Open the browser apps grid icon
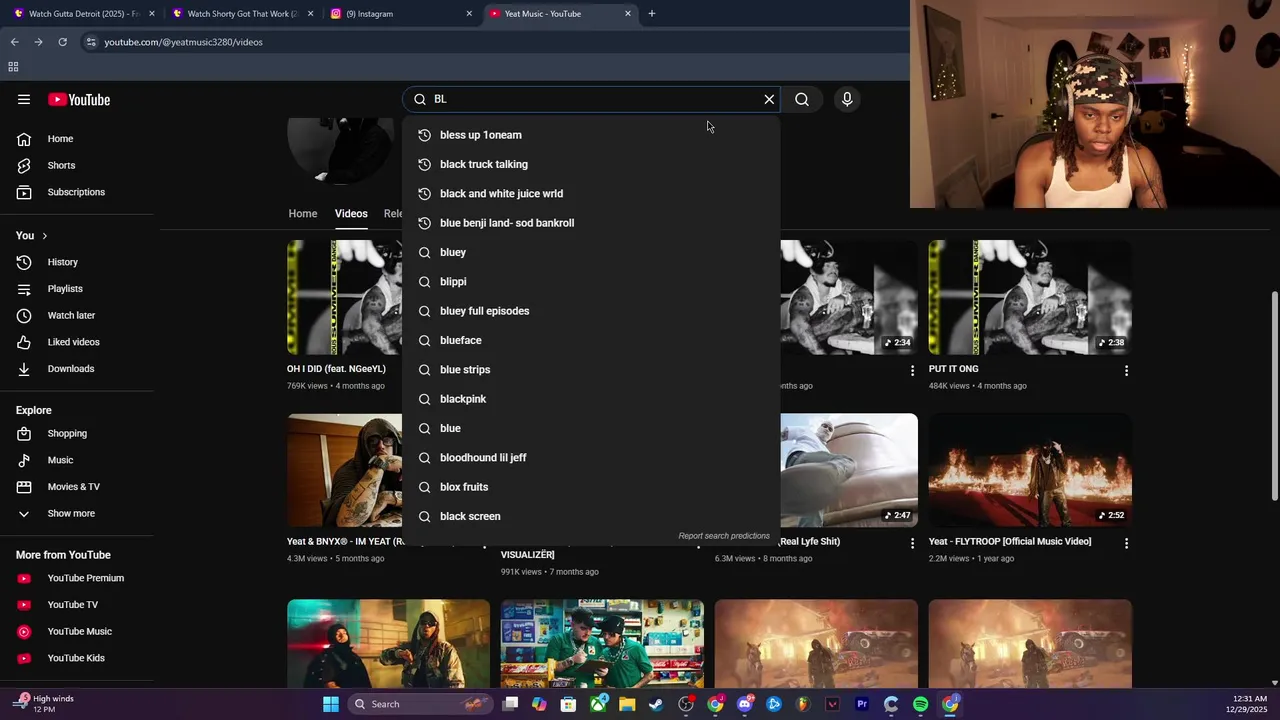 13,67
